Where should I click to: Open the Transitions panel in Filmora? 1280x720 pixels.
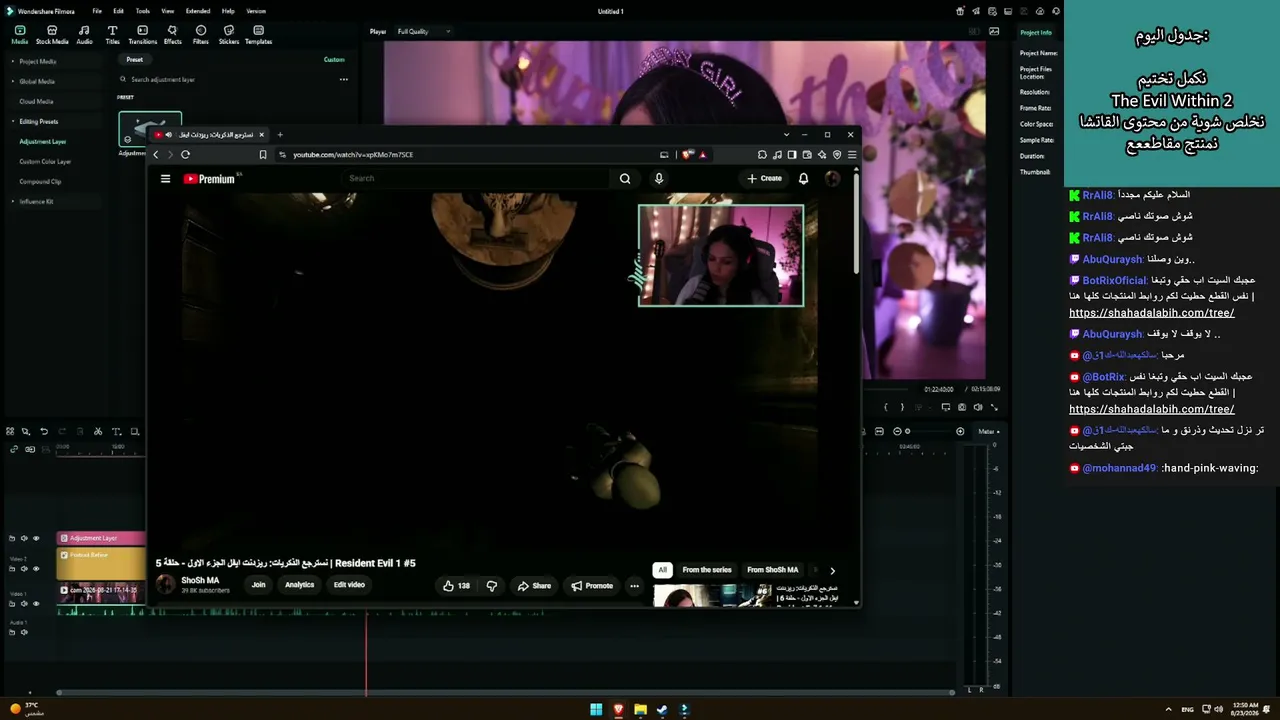[142, 35]
